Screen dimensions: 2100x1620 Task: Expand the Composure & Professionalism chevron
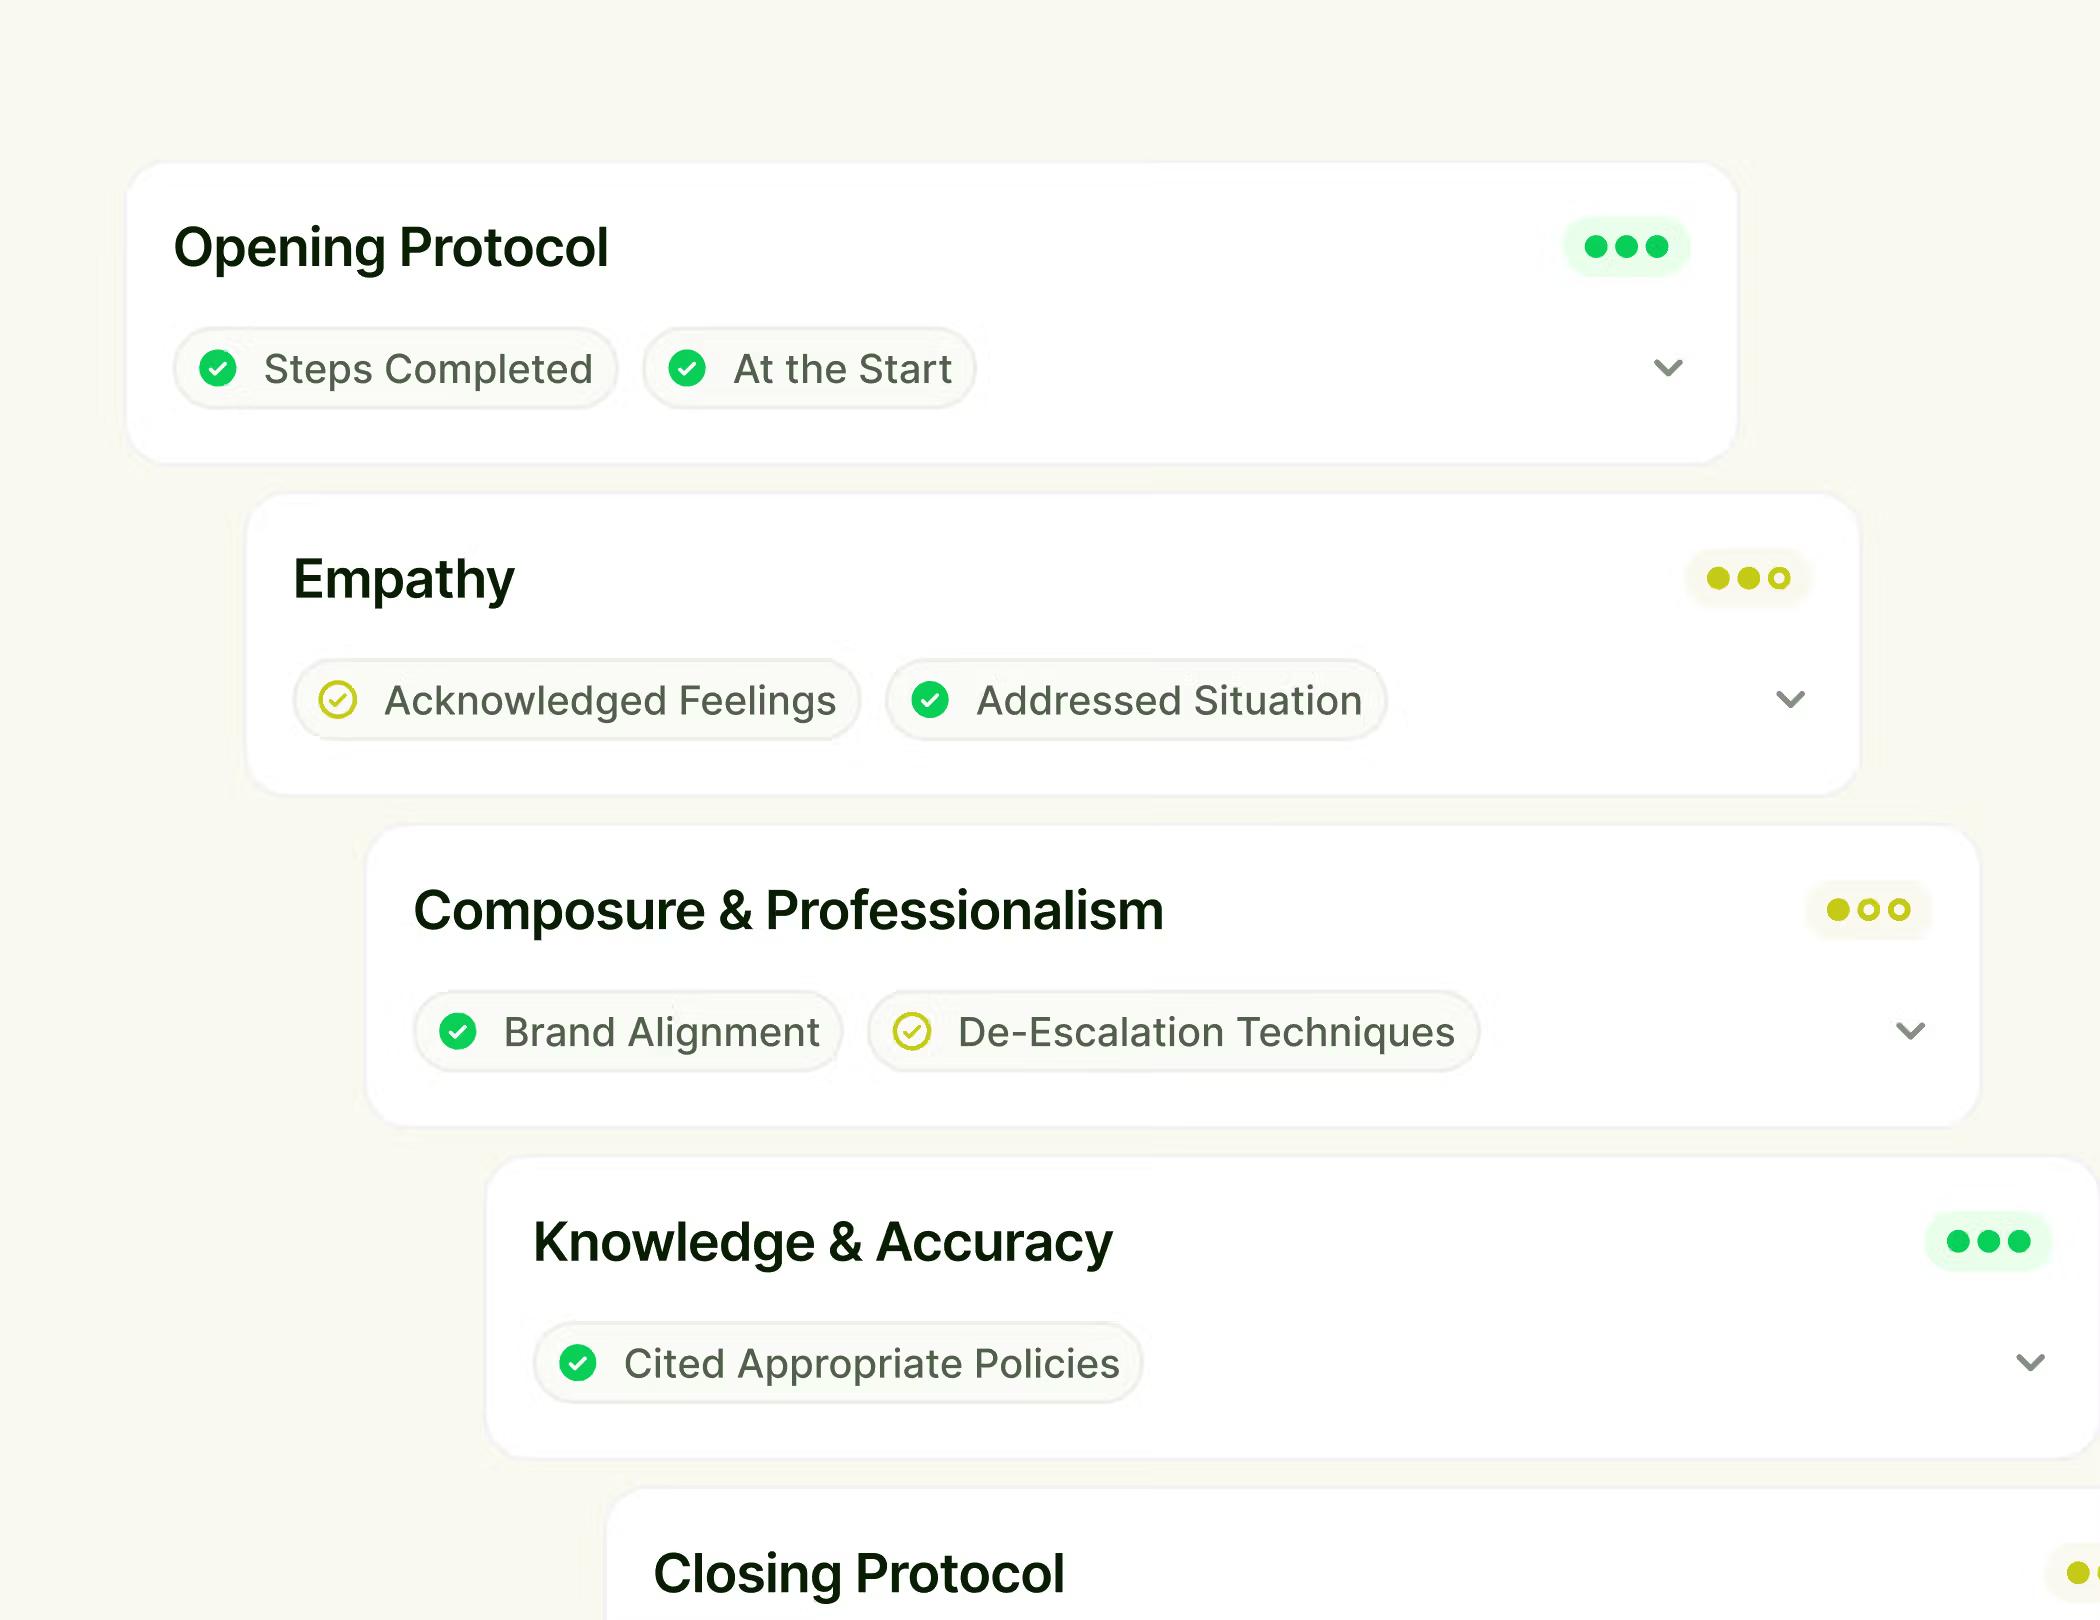(x=1911, y=1031)
